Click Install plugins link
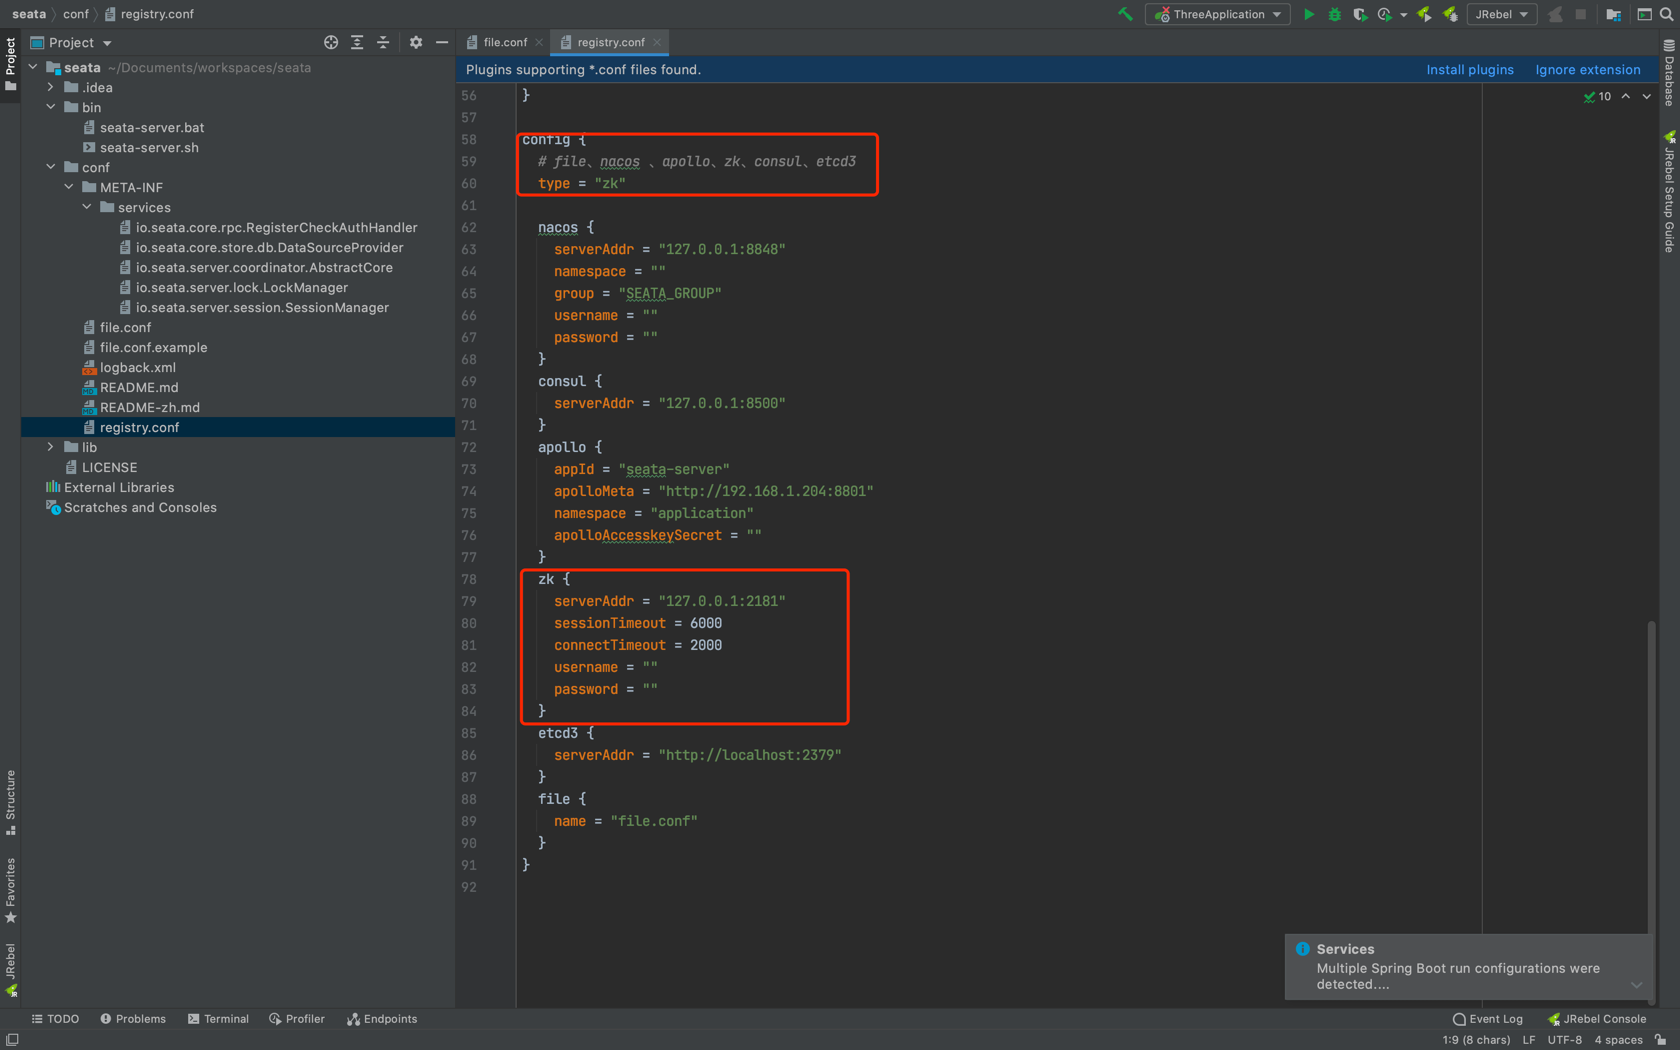This screenshot has width=1680, height=1050. (x=1469, y=70)
